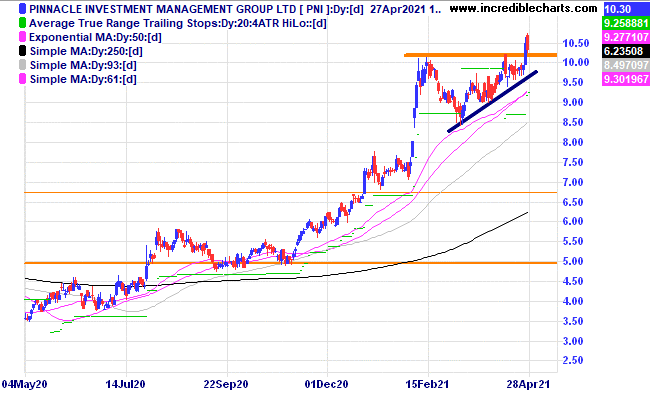Image resolution: width=651 pixels, height=395 pixels.
Task: Click the green 9.258881 value box
Action: (x=626, y=23)
